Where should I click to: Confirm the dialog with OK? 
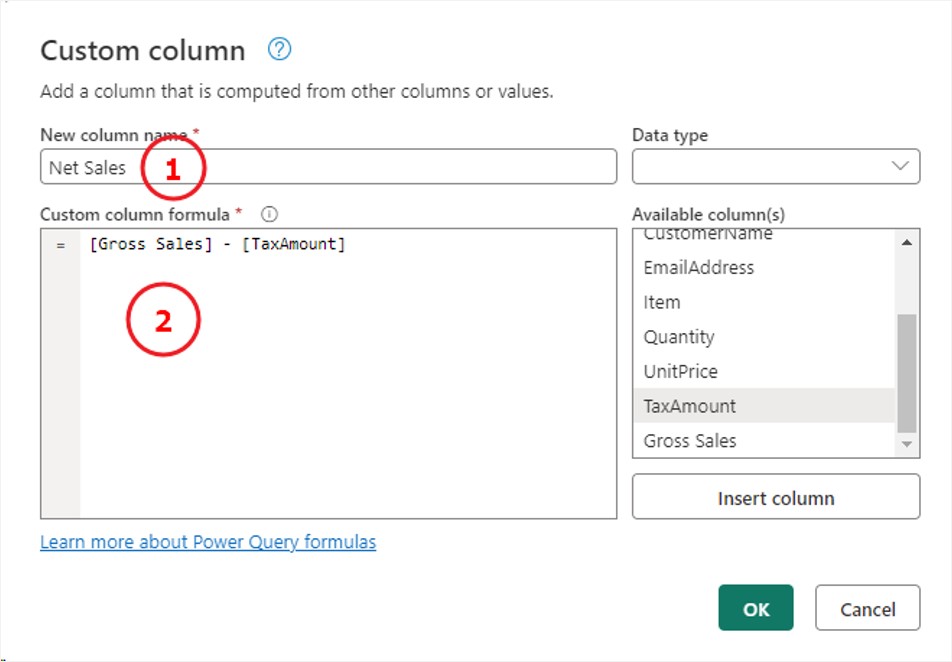click(755, 607)
